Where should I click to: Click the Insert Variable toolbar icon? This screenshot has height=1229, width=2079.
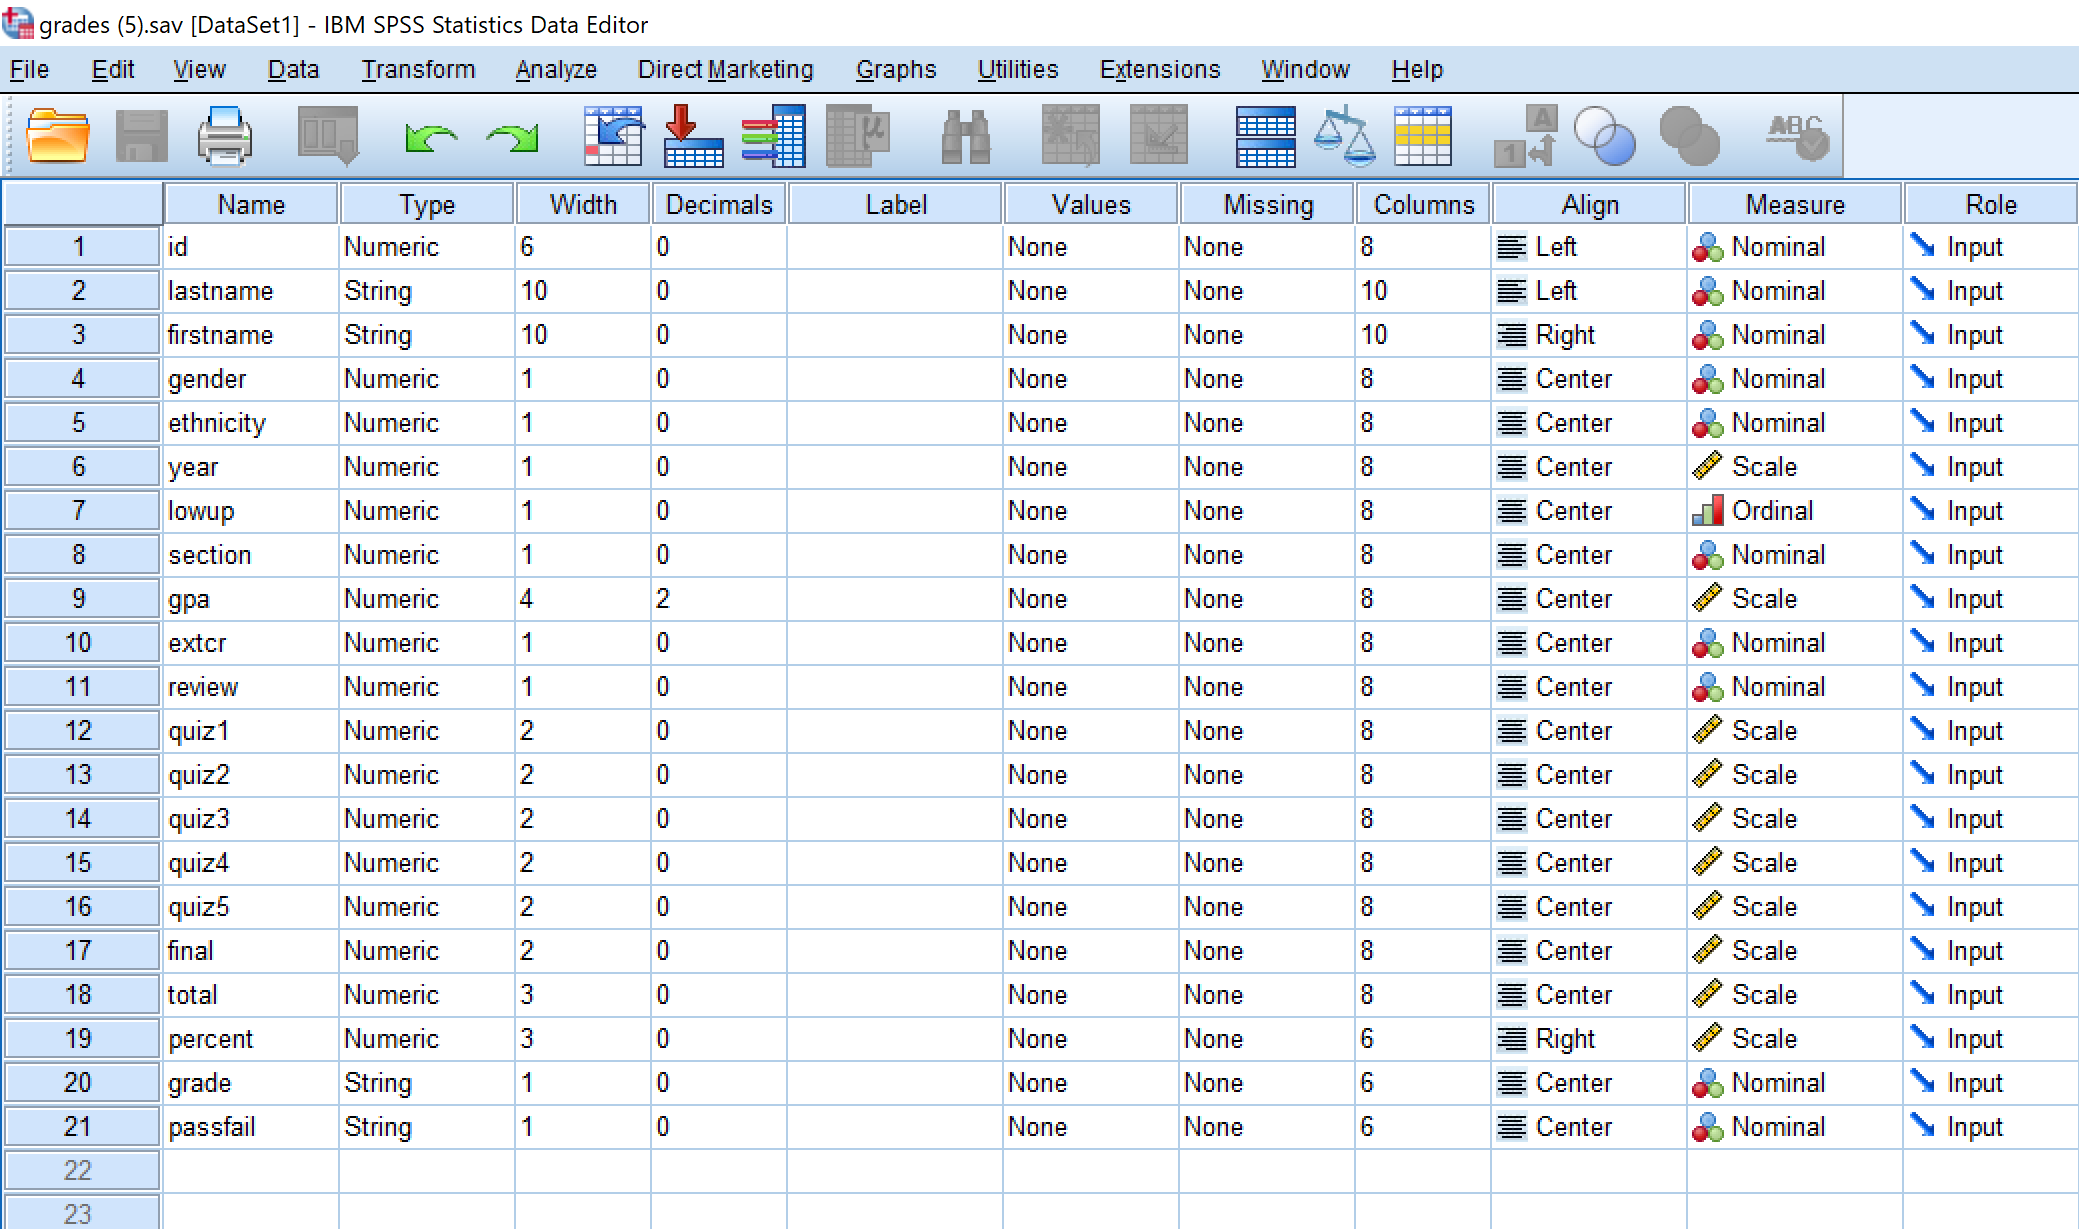(x=1158, y=136)
